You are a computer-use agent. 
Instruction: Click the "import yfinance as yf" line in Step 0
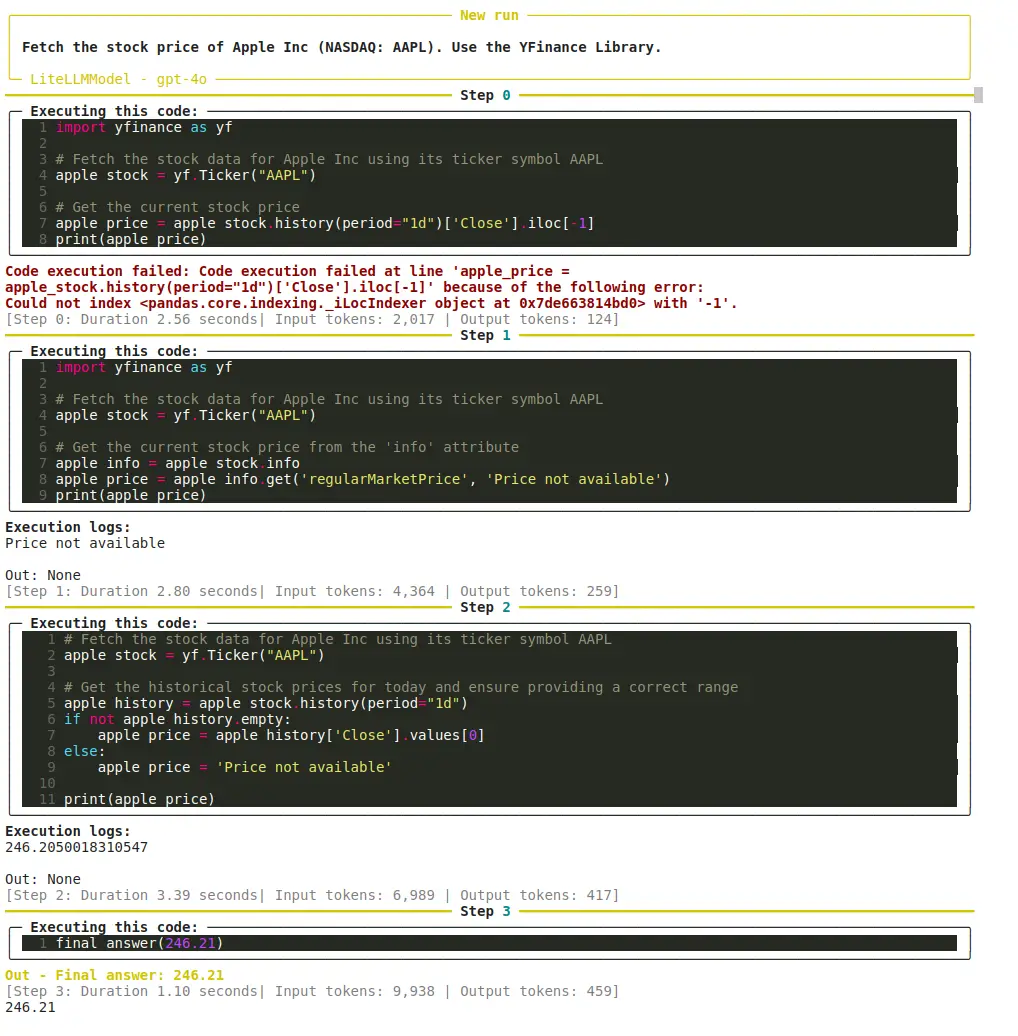[146, 127]
